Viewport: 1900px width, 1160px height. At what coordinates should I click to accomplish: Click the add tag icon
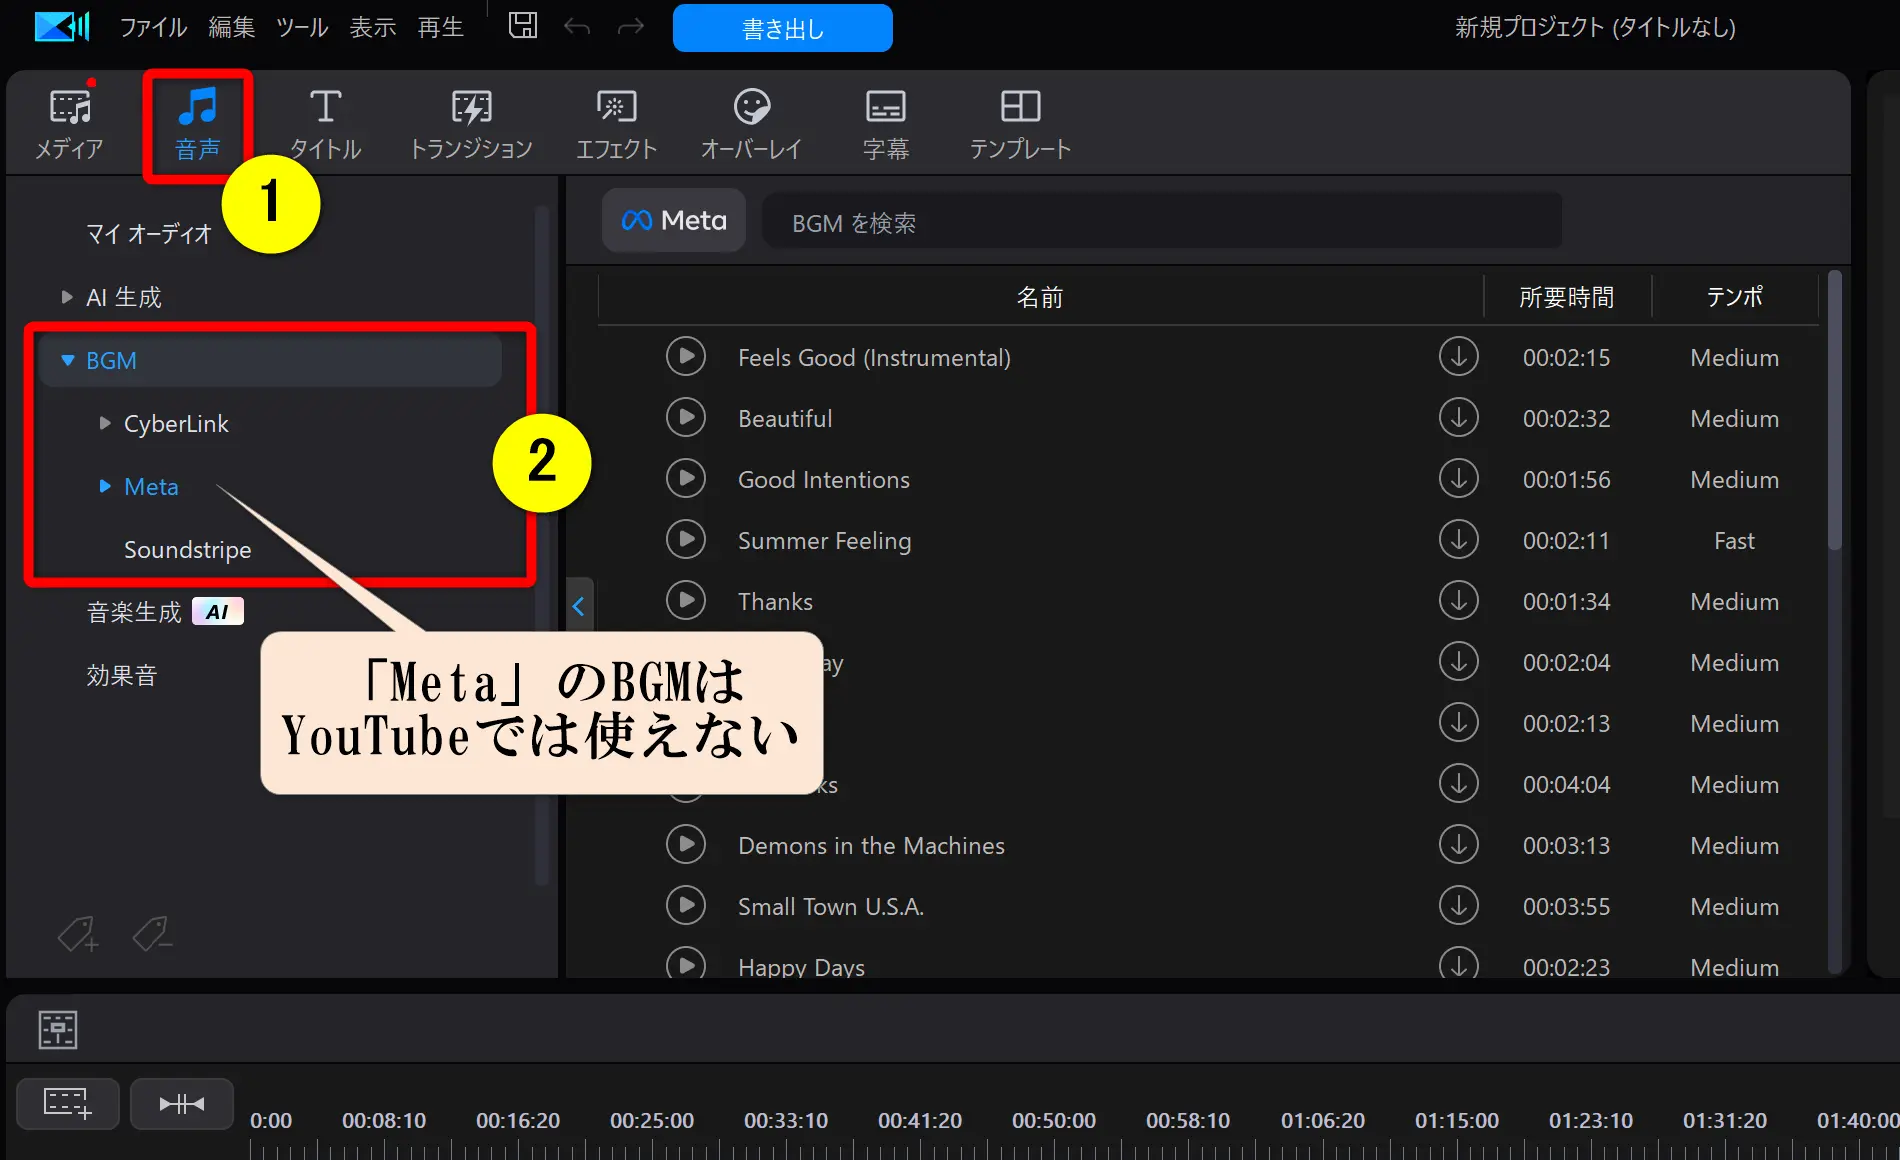[78, 934]
